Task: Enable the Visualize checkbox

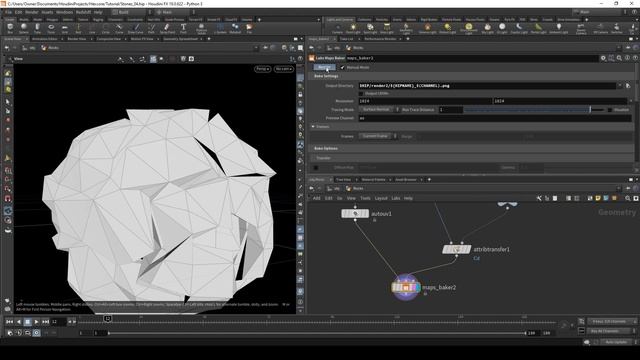Action: pos(610,110)
